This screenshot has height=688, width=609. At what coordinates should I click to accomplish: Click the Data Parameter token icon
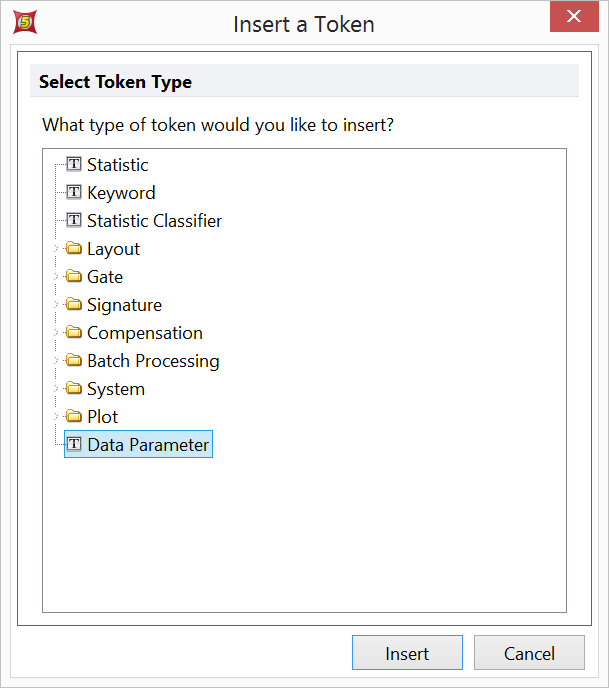(74, 445)
